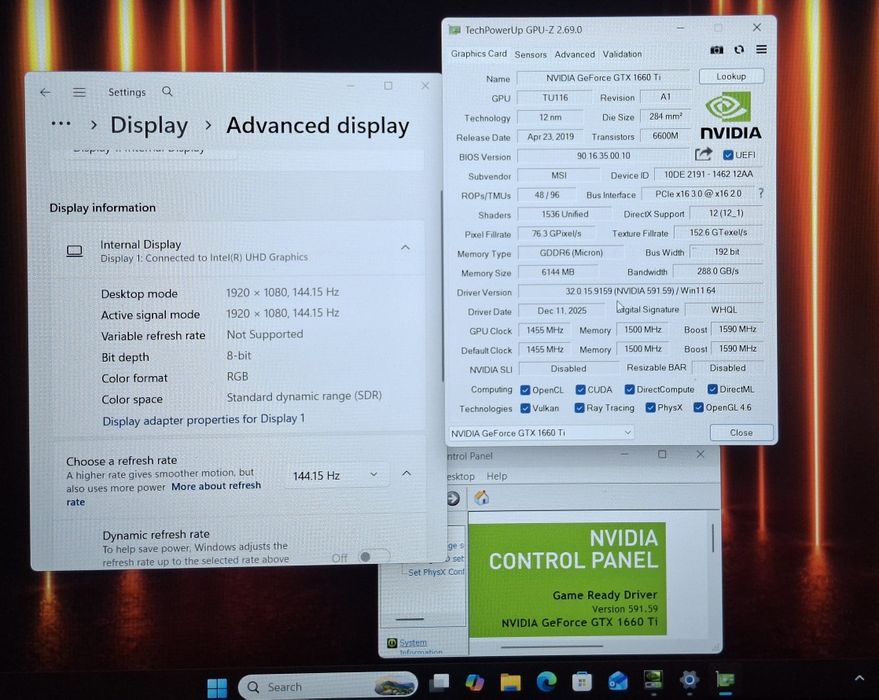Click the BIOS Version field value
This screenshot has width=879, height=700.
[603, 156]
